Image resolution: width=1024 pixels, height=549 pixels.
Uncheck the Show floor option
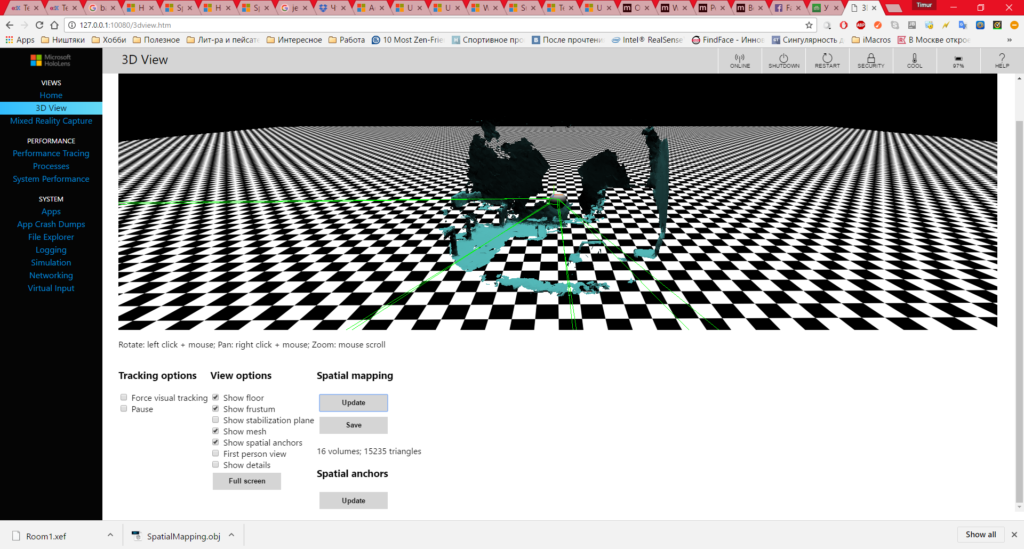tap(216, 397)
